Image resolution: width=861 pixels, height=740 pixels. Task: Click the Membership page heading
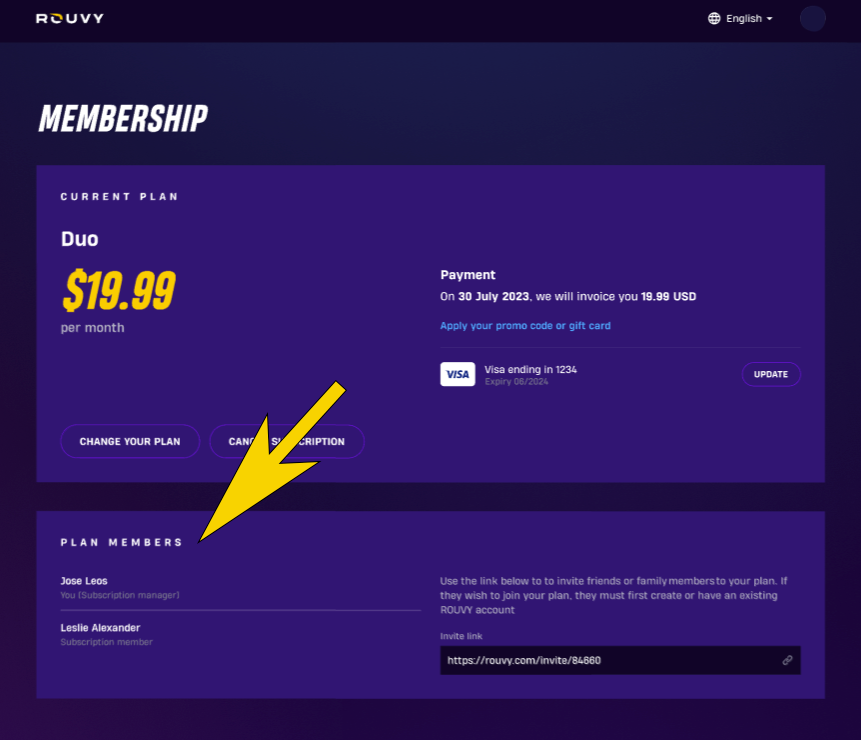click(x=123, y=119)
